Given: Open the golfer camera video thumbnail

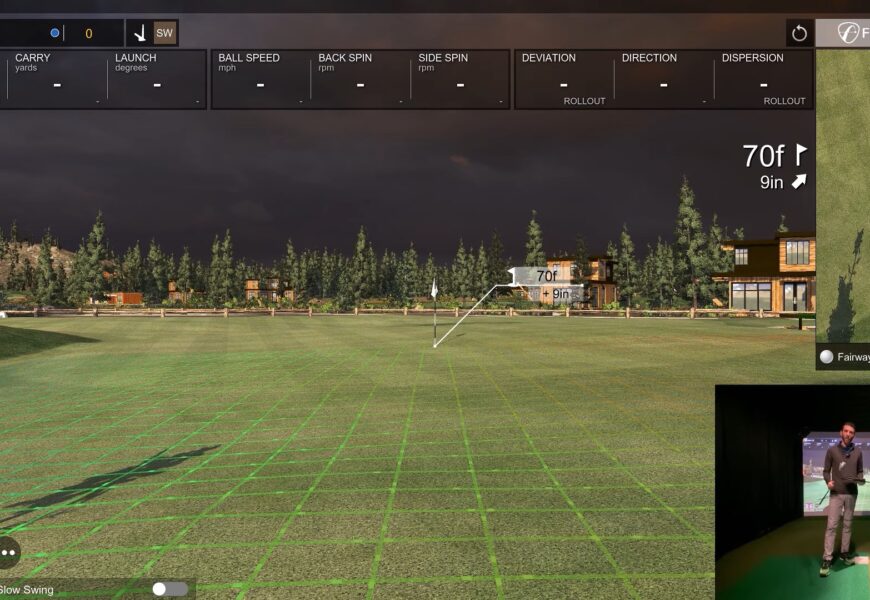Looking at the screenshot, I should (792, 492).
